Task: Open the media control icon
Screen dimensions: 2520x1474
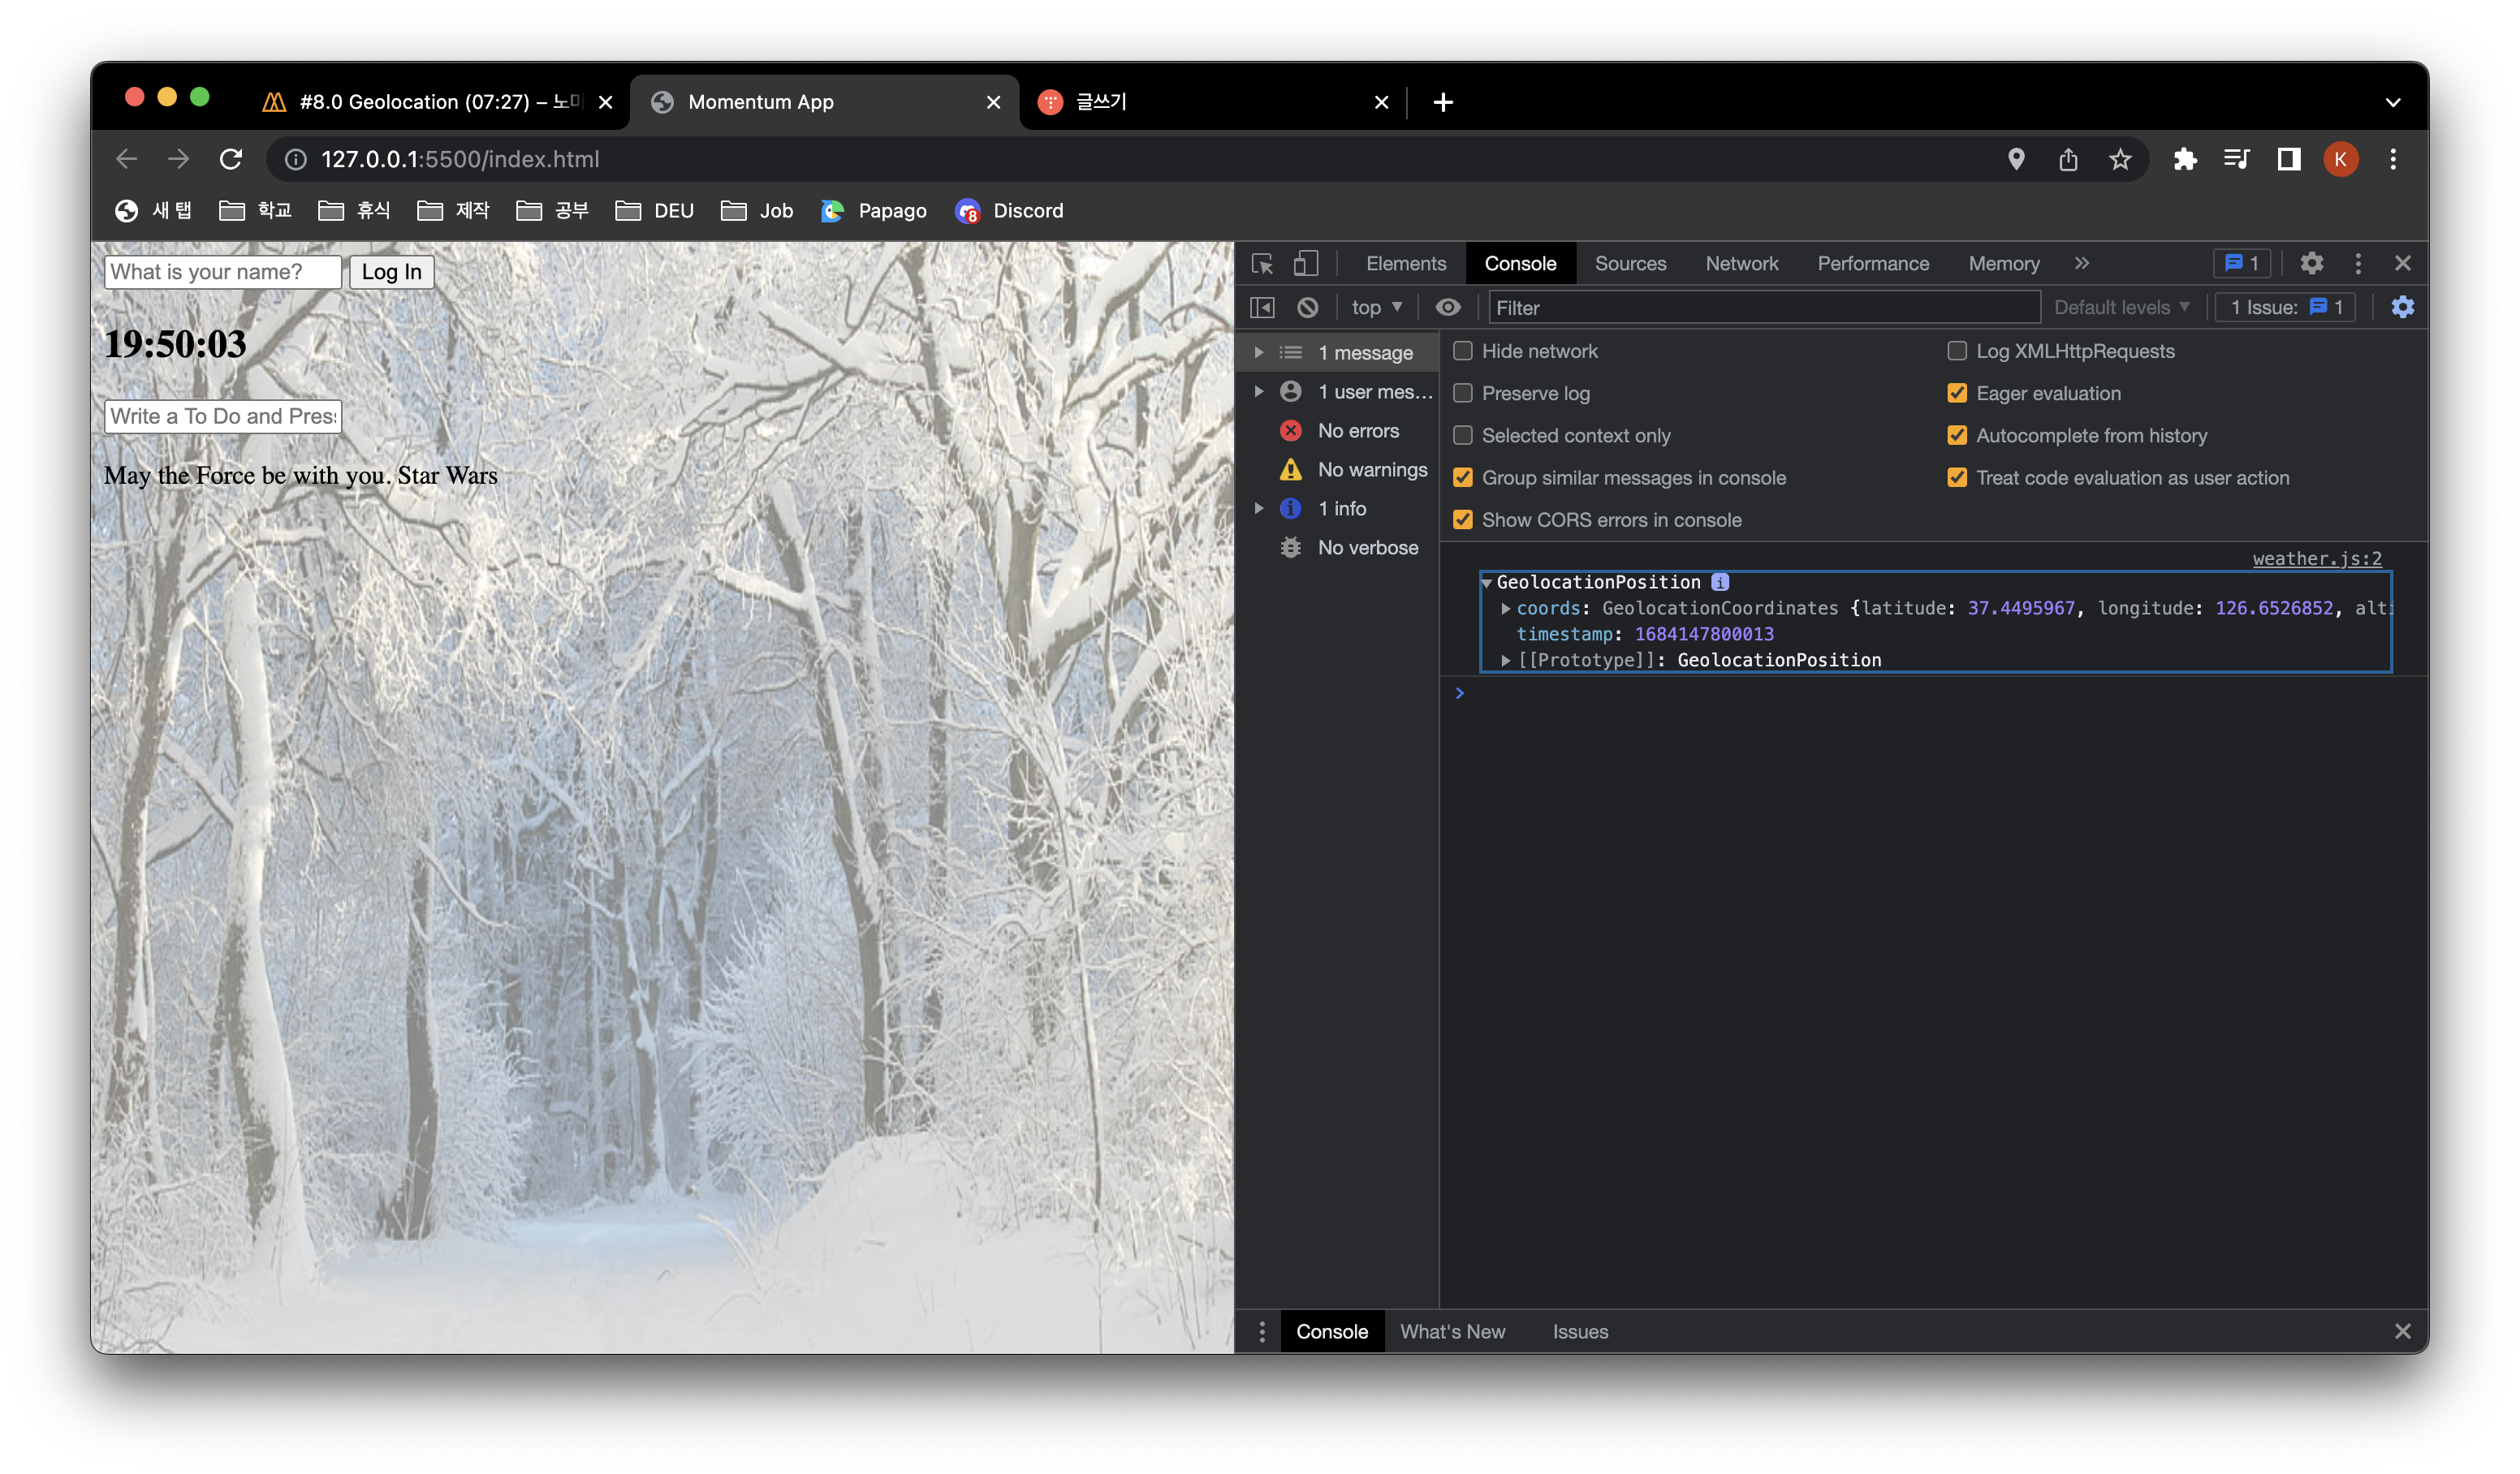Action: [2237, 159]
